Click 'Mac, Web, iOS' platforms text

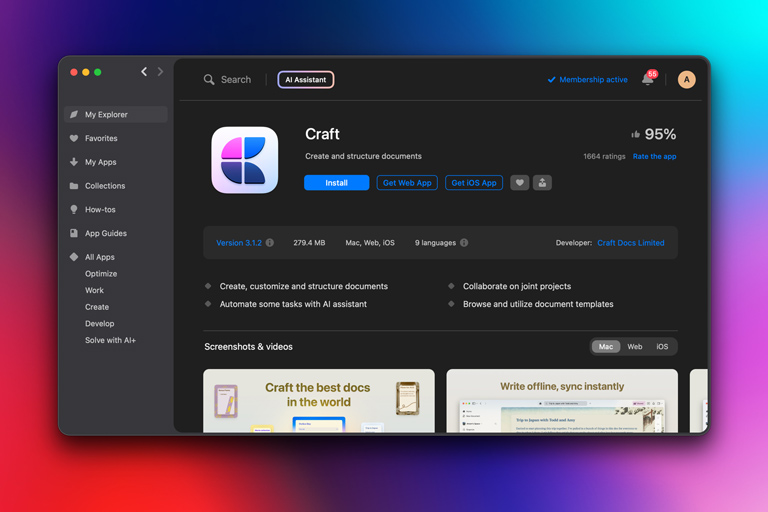[x=370, y=243]
